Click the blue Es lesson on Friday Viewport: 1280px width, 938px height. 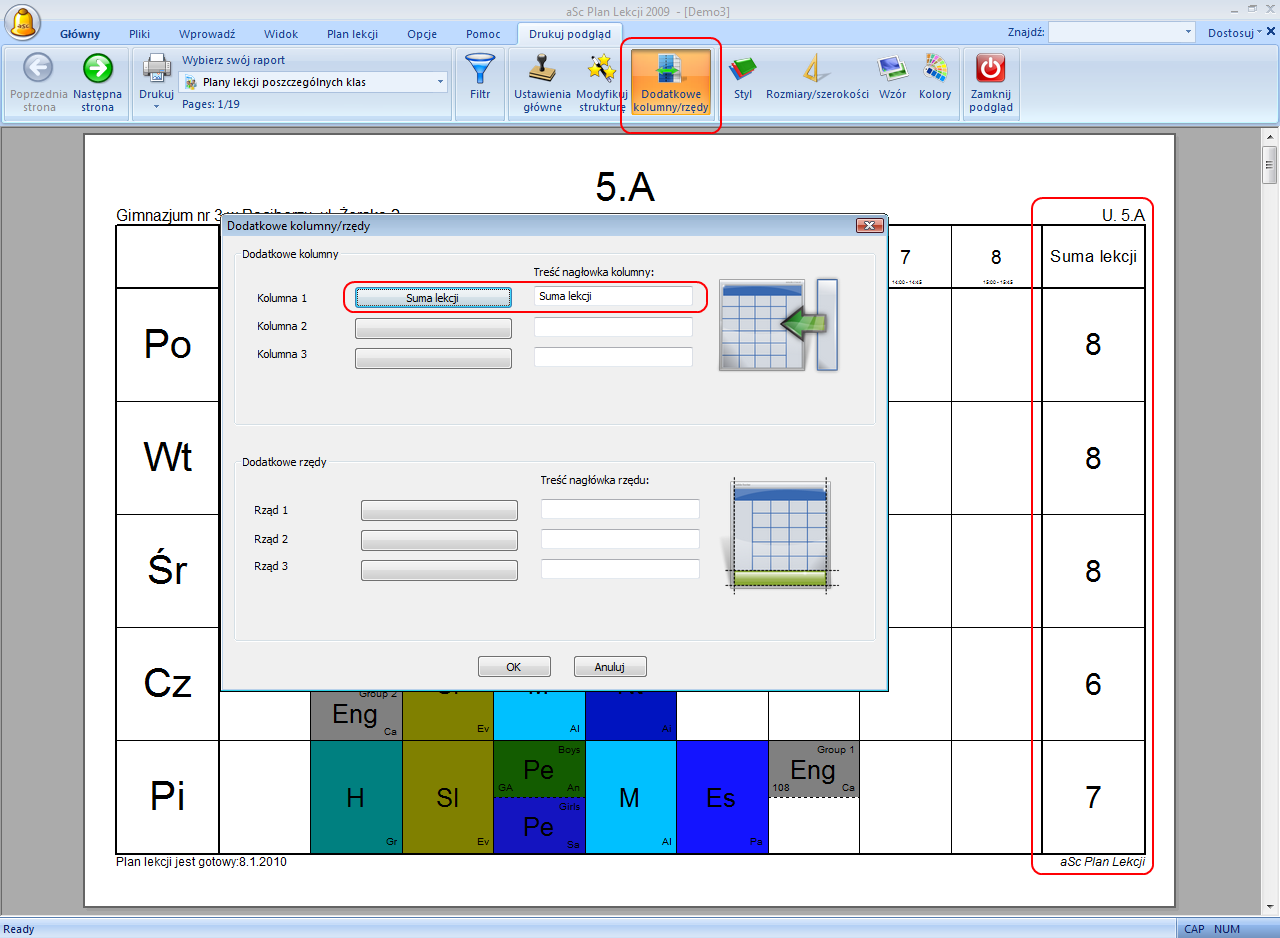(722, 797)
